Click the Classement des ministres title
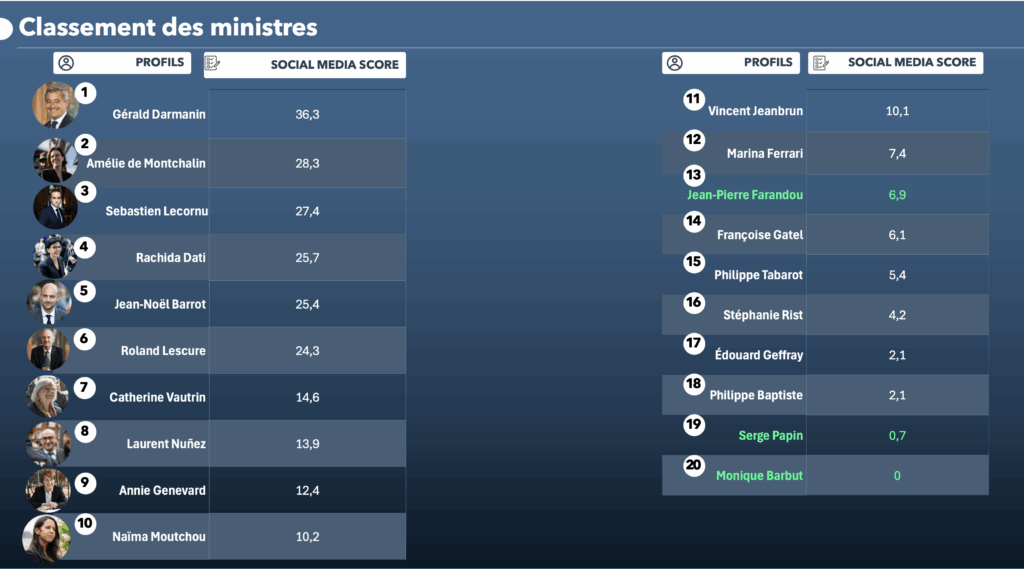Viewport: 1024px width, 569px height. tap(168, 27)
